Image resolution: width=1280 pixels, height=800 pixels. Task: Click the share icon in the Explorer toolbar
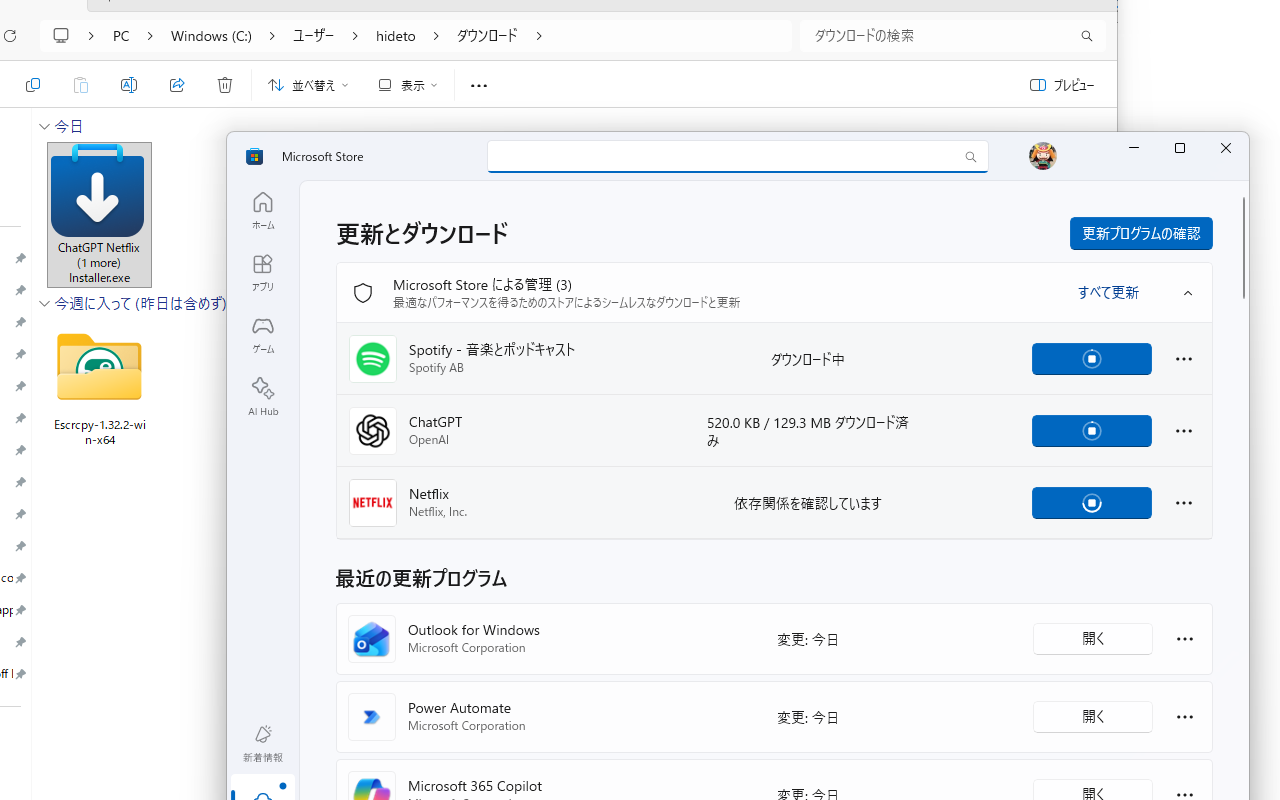point(176,85)
